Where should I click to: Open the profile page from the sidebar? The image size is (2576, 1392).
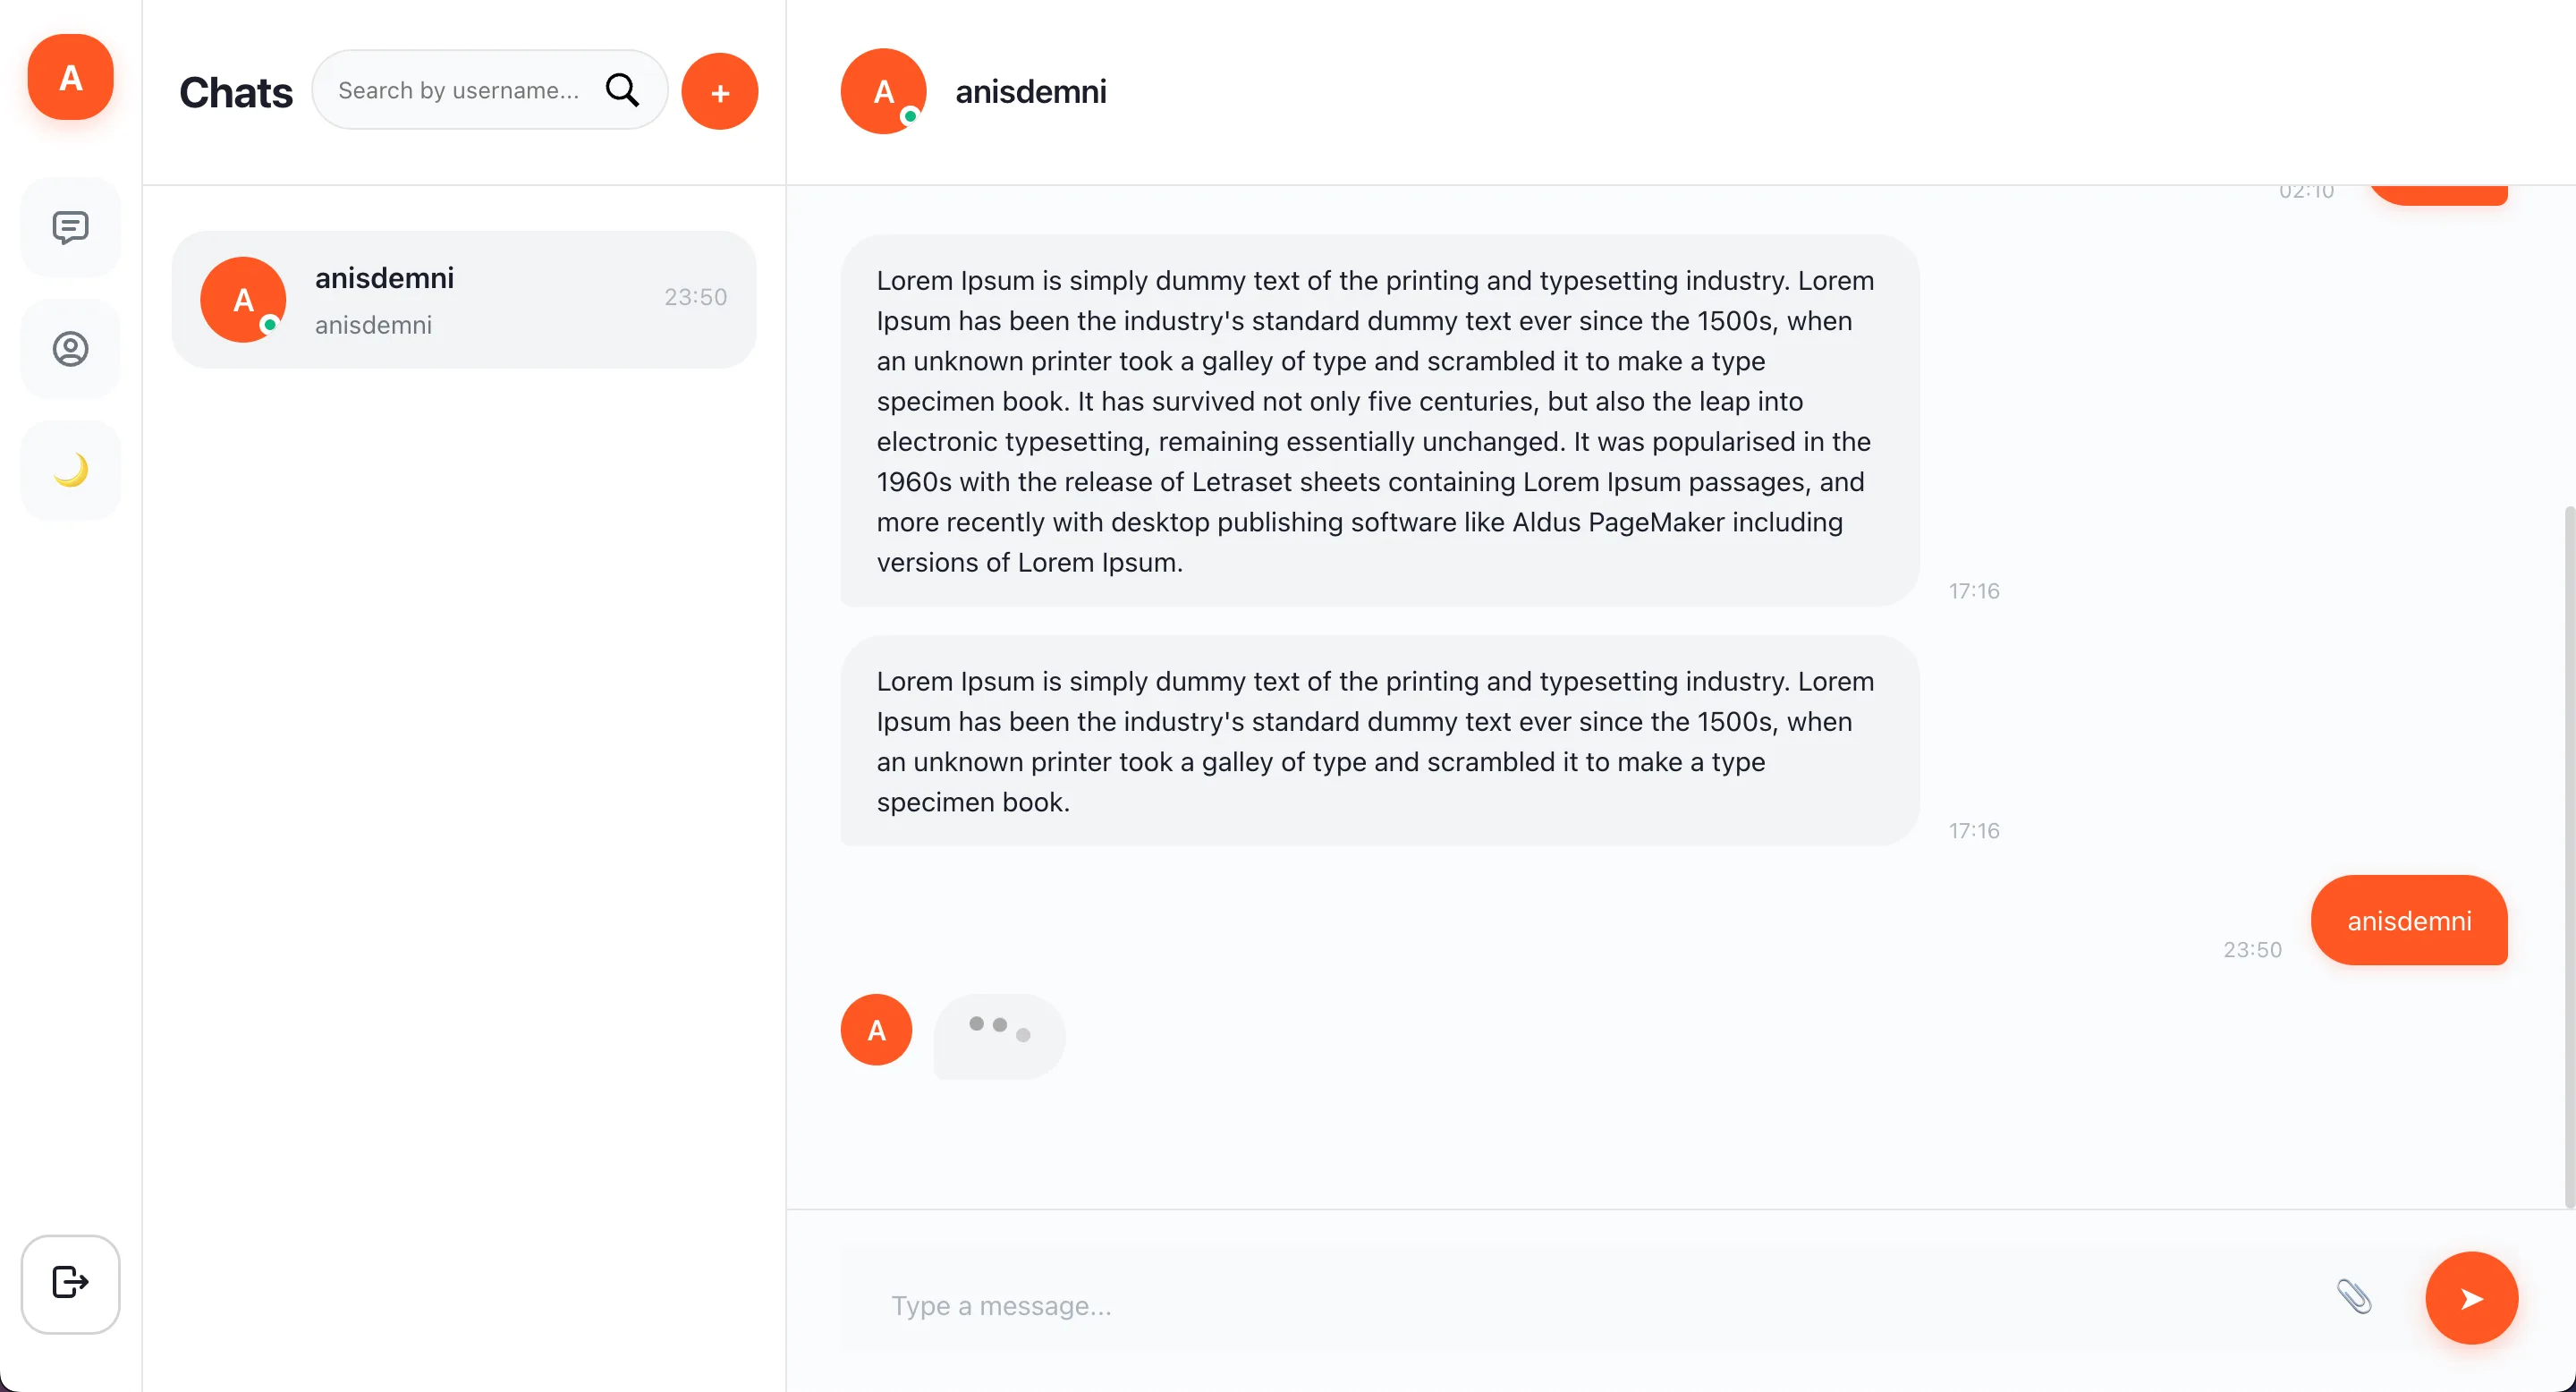[x=70, y=349]
